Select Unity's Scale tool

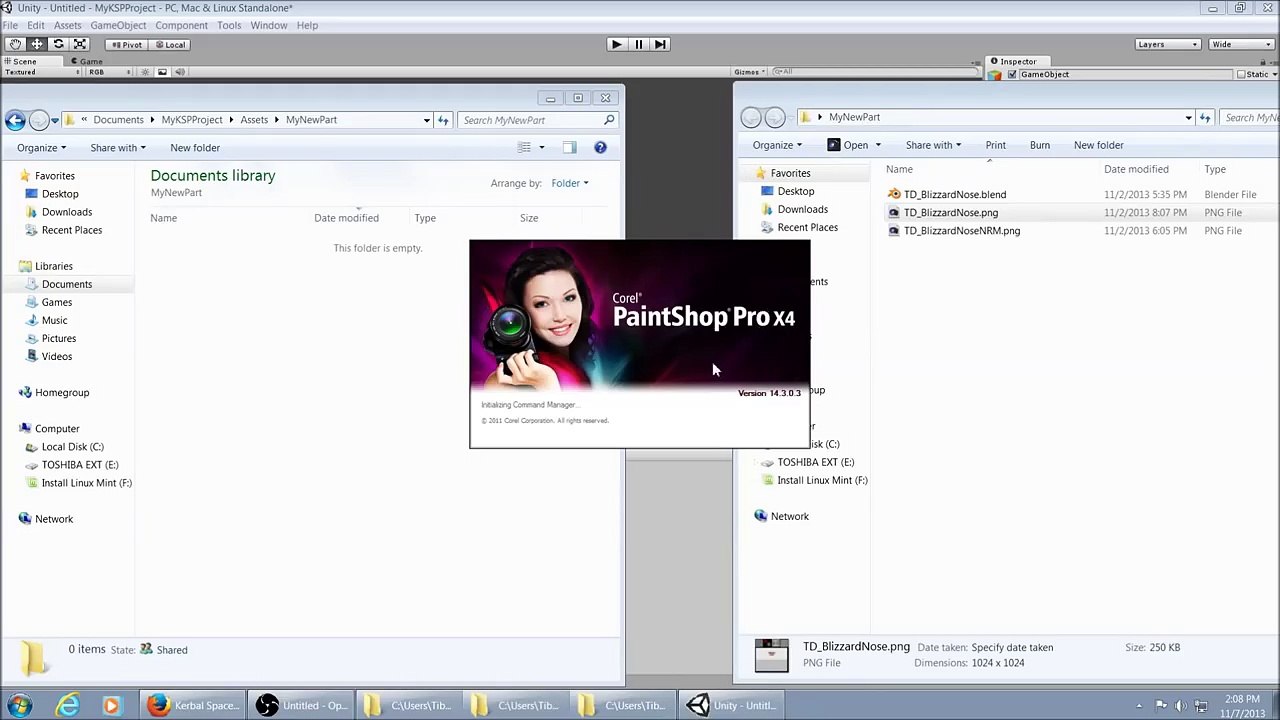(80, 44)
